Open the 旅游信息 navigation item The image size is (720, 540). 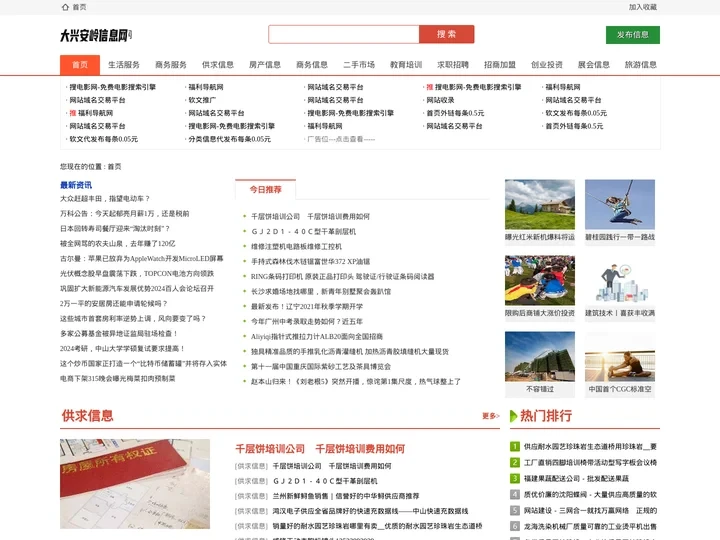(x=641, y=65)
